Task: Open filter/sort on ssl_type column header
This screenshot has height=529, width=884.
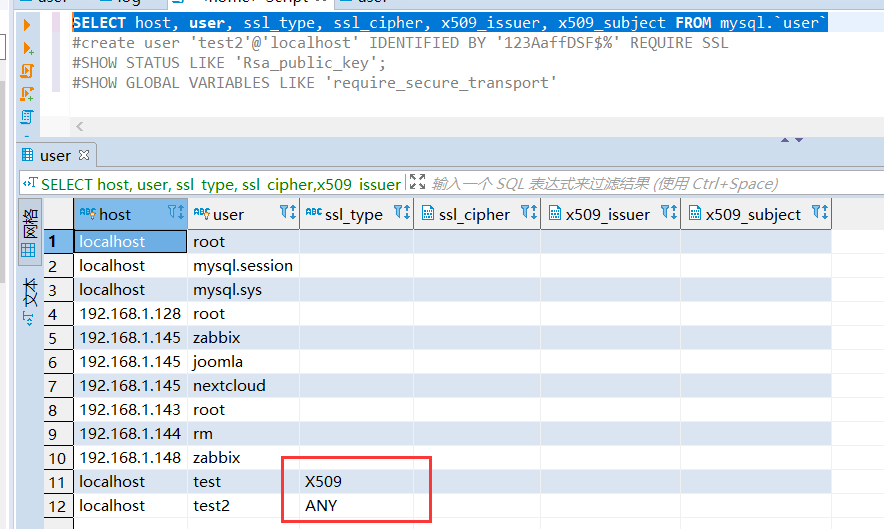Action: 401,213
